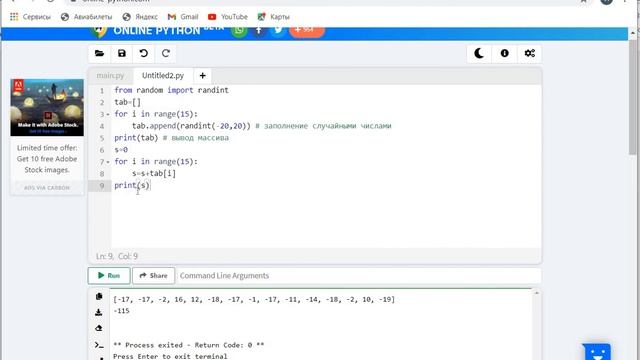Image resolution: width=640 pixels, height=360 pixels.
Task: Redo the edit in editor toolbar
Action: 166,53
